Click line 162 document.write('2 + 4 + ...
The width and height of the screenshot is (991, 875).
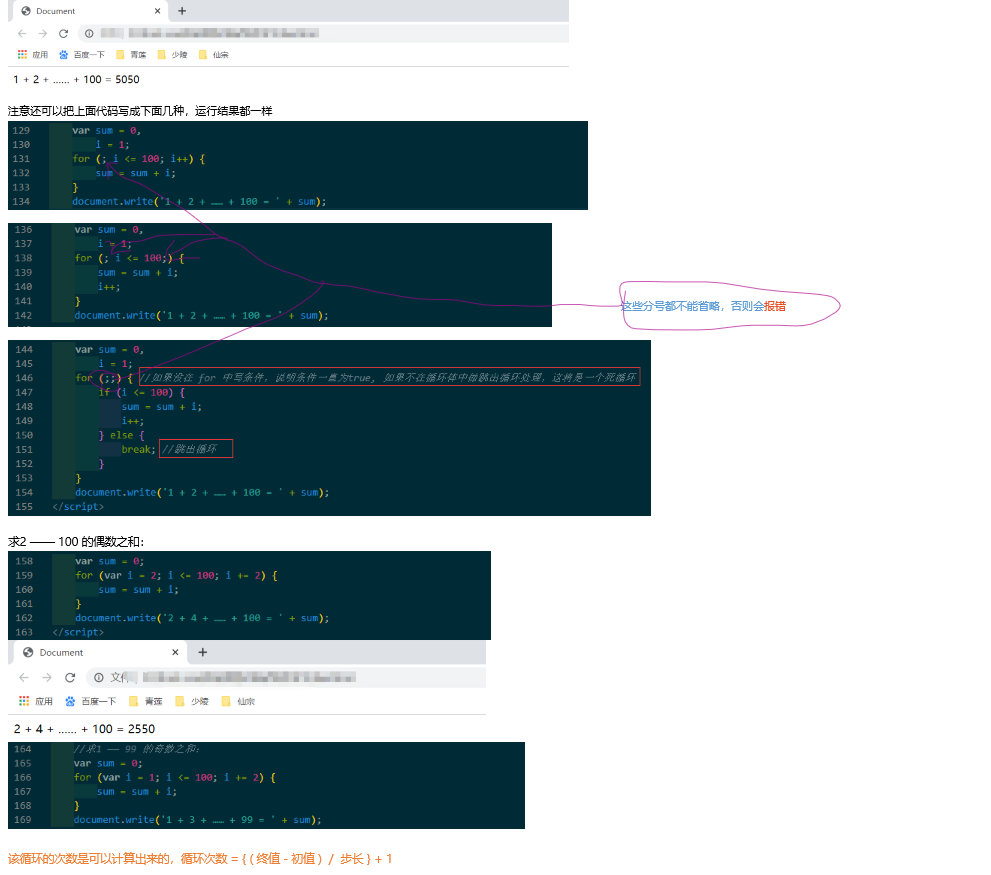(202, 618)
